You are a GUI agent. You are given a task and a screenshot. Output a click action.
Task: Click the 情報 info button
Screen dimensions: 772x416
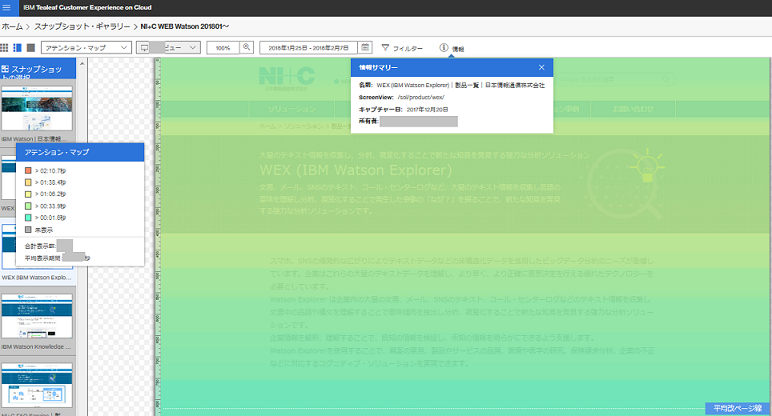[451, 48]
